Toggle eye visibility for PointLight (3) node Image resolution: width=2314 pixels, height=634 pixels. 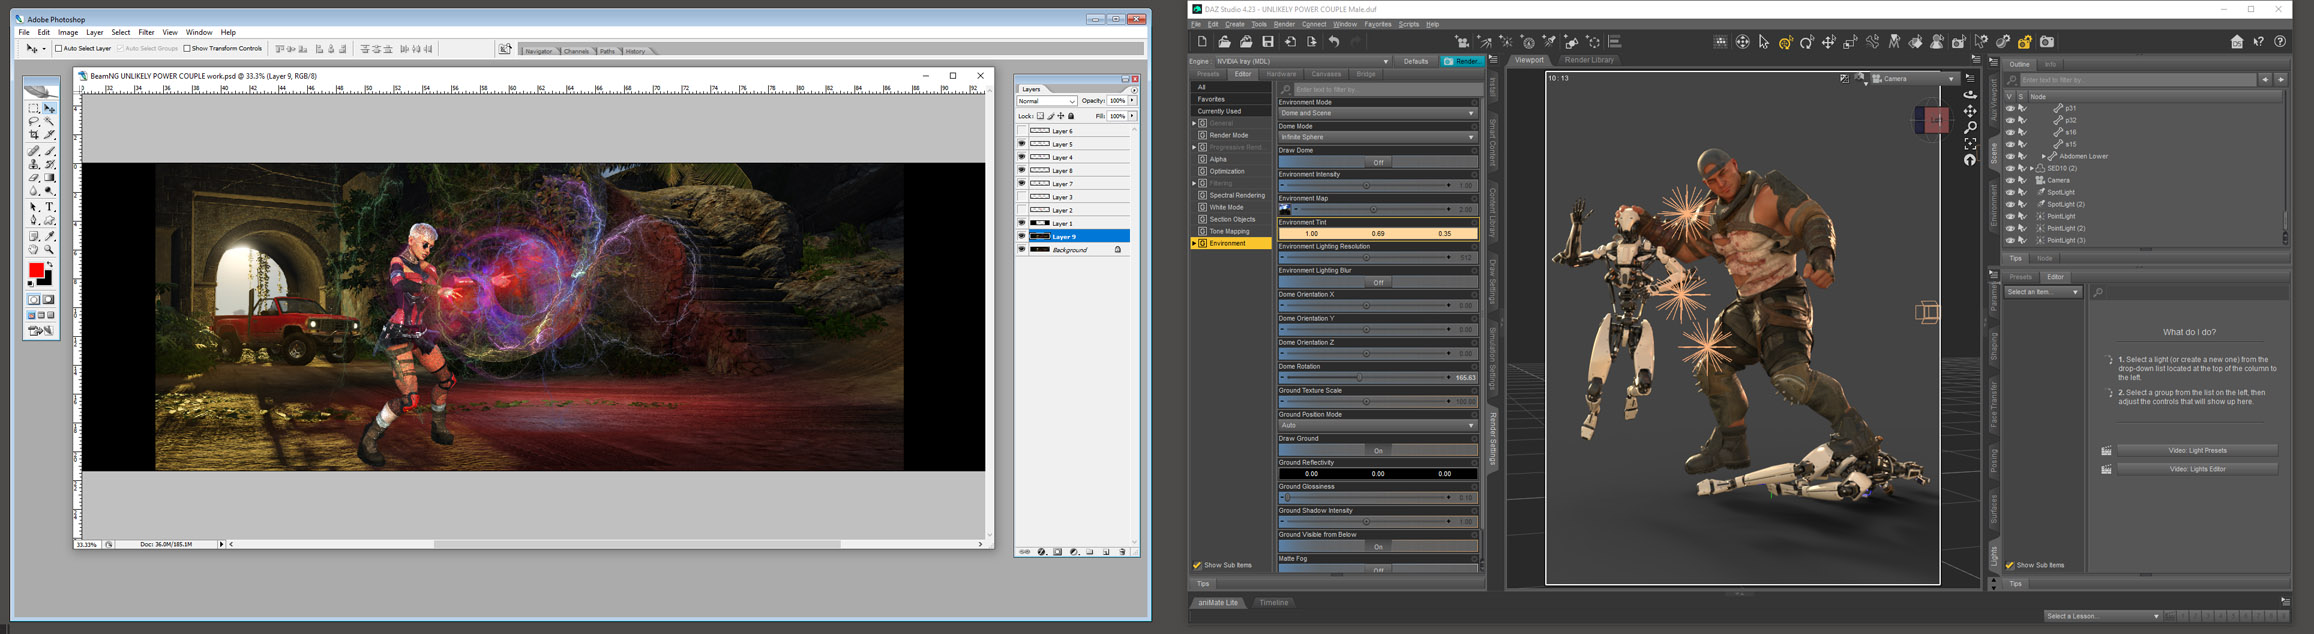pyautogui.click(x=2010, y=240)
